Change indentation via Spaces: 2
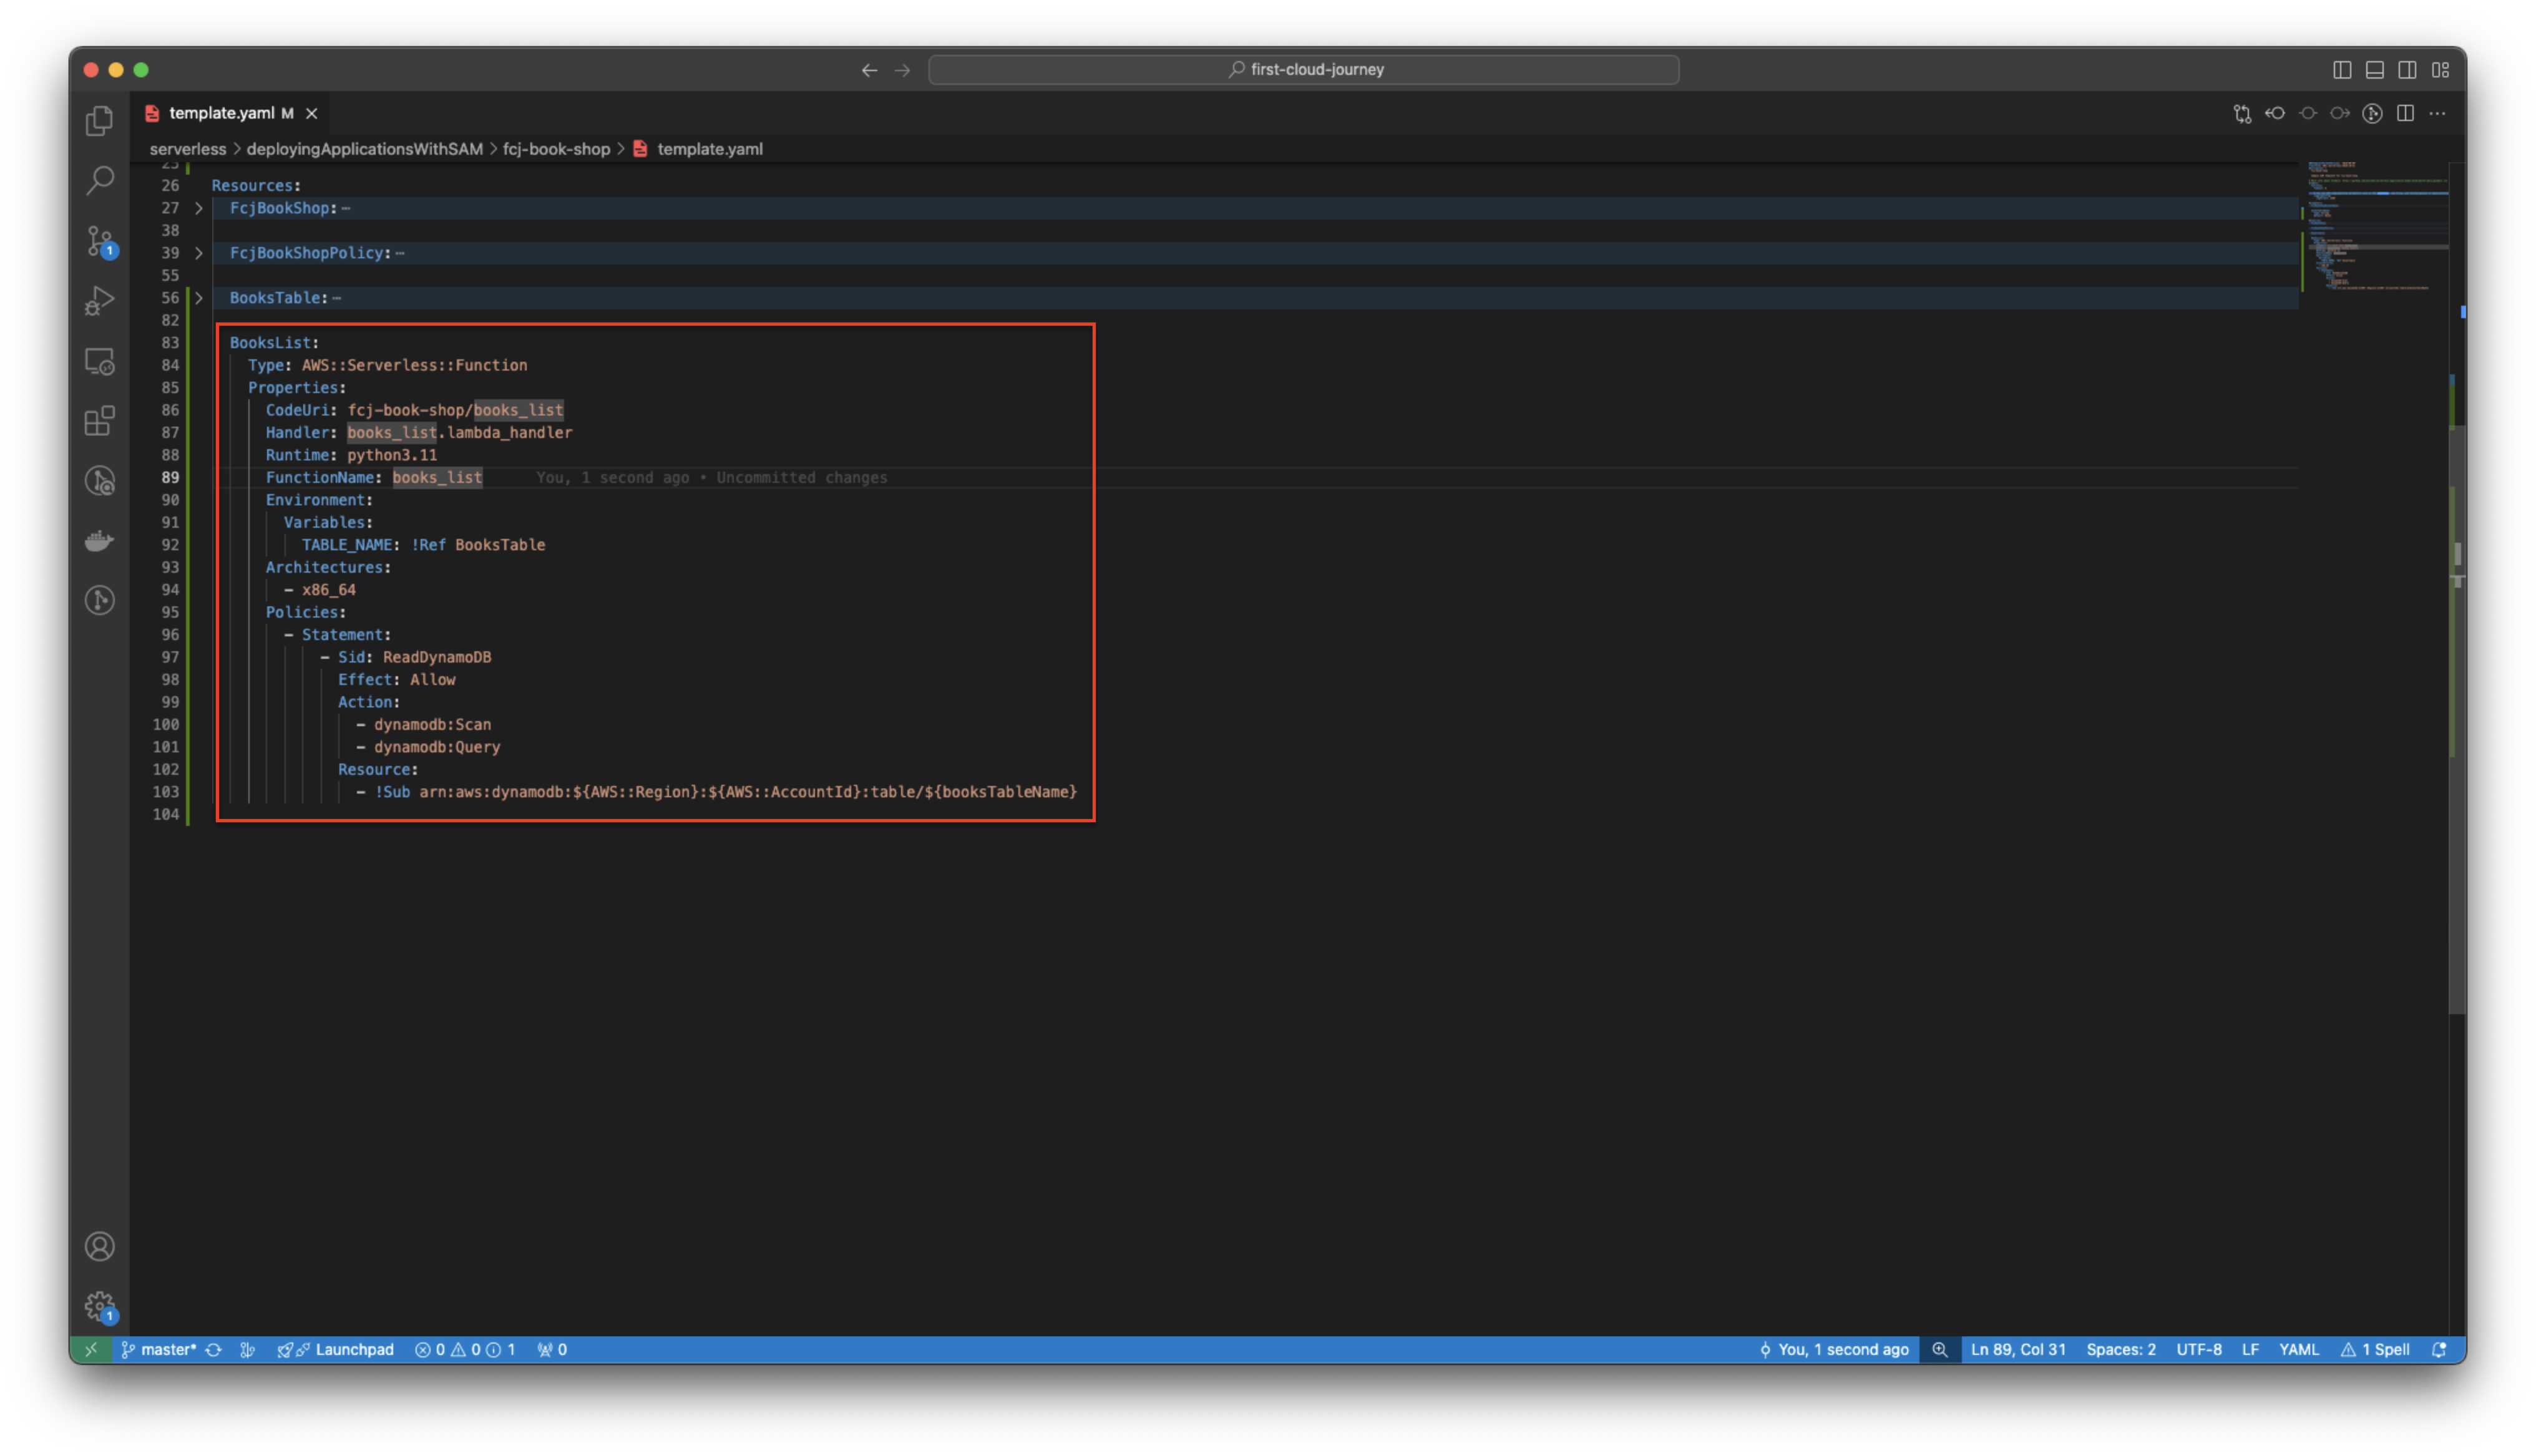 [2121, 1350]
